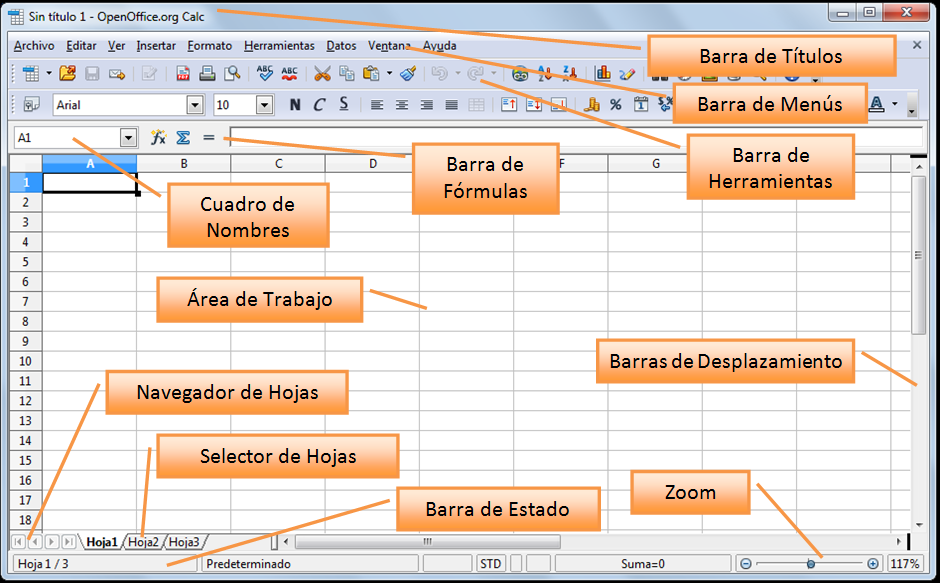Viewport: 943px width, 587px height.
Task: Launch the Function Wizard fx icon
Action: tap(158, 138)
